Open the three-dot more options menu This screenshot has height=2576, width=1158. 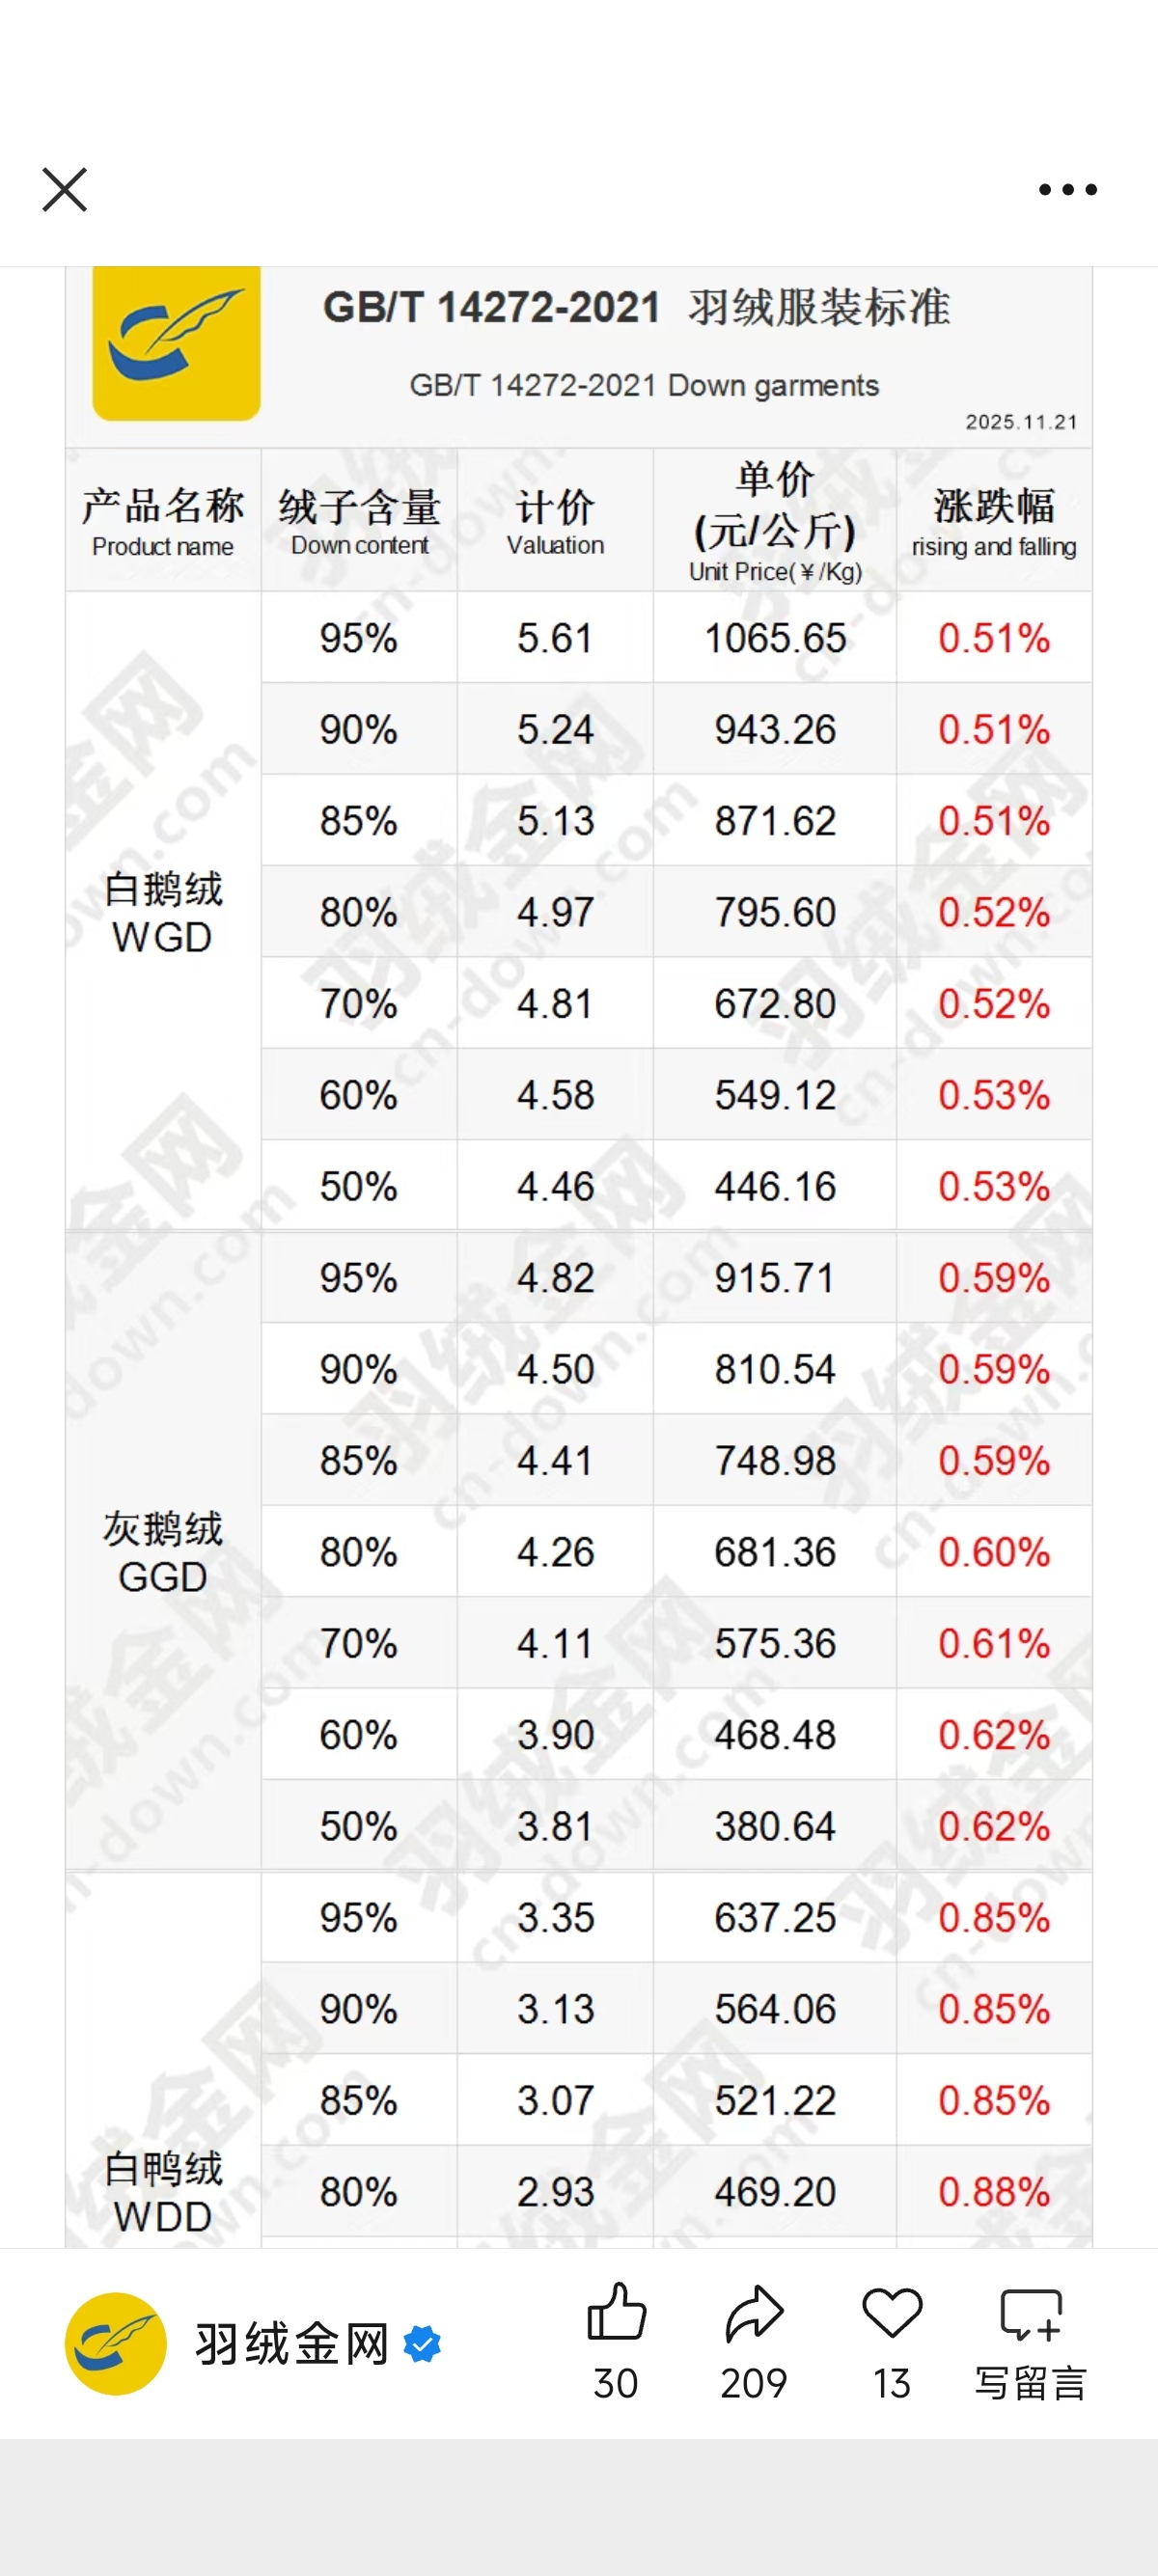click(x=1068, y=189)
